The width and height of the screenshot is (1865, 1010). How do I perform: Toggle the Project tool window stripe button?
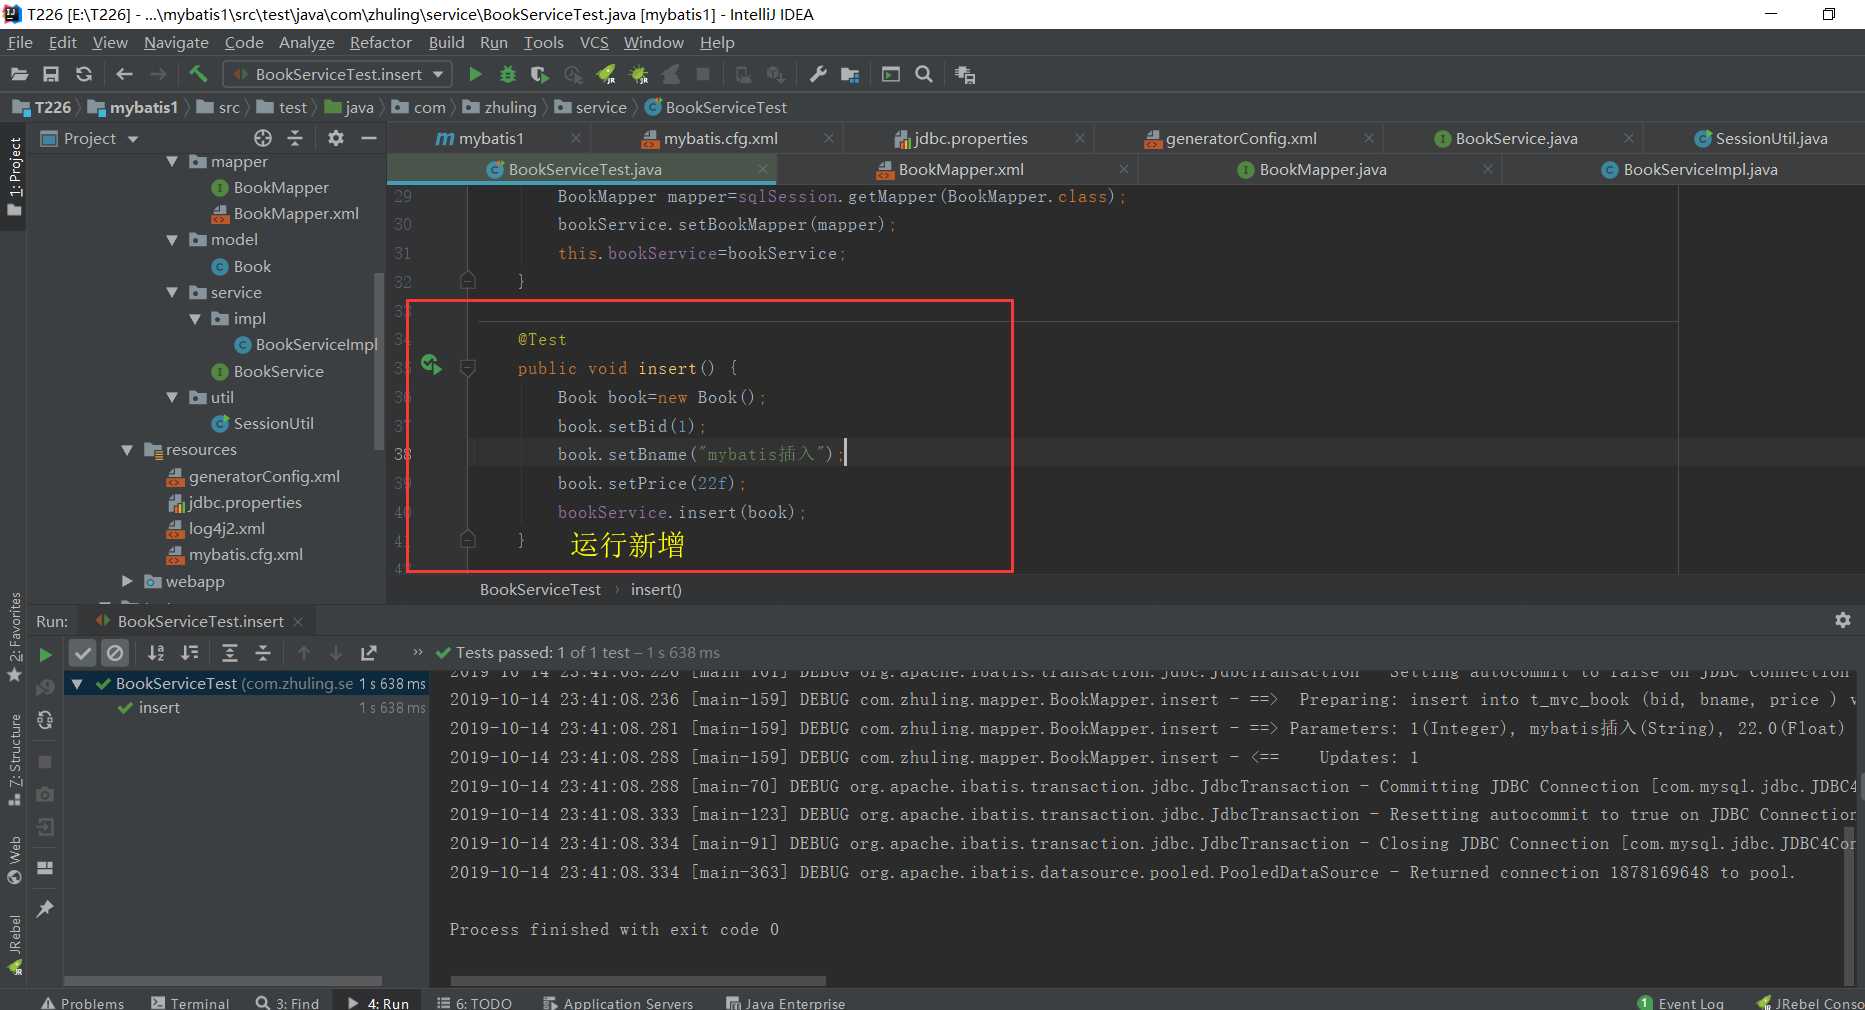point(14,177)
